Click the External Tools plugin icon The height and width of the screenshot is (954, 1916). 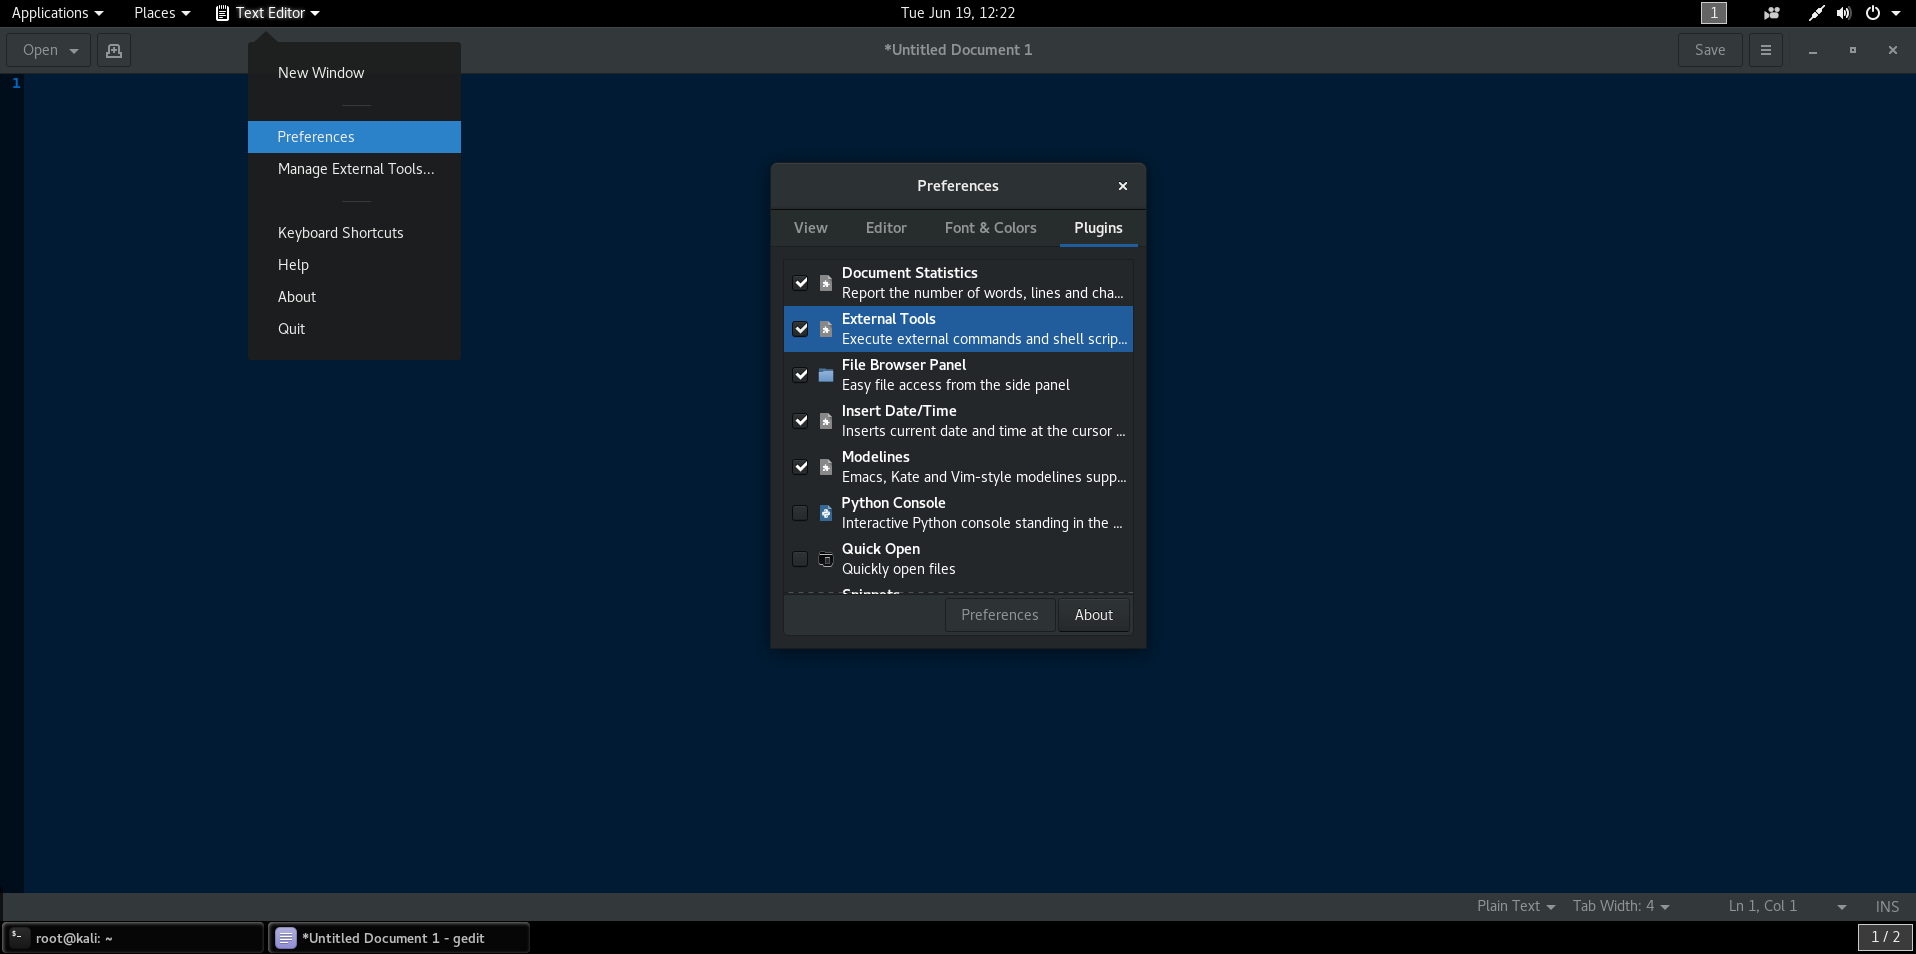(824, 329)
